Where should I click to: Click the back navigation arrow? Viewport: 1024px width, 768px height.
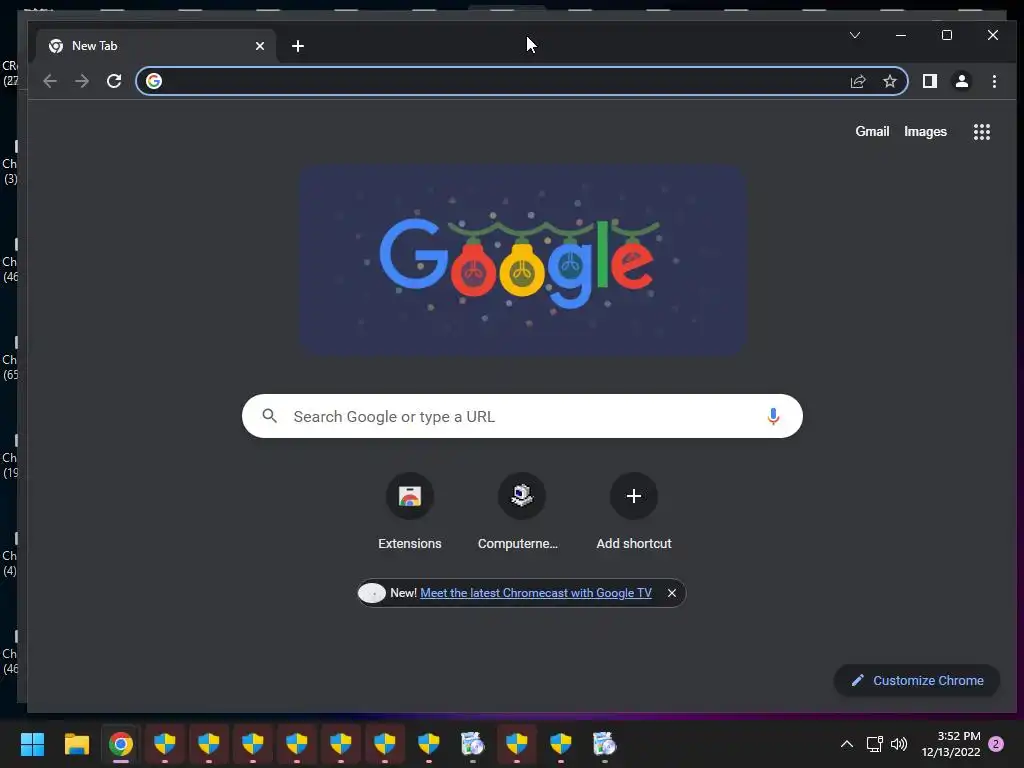(x=50, y=81)
